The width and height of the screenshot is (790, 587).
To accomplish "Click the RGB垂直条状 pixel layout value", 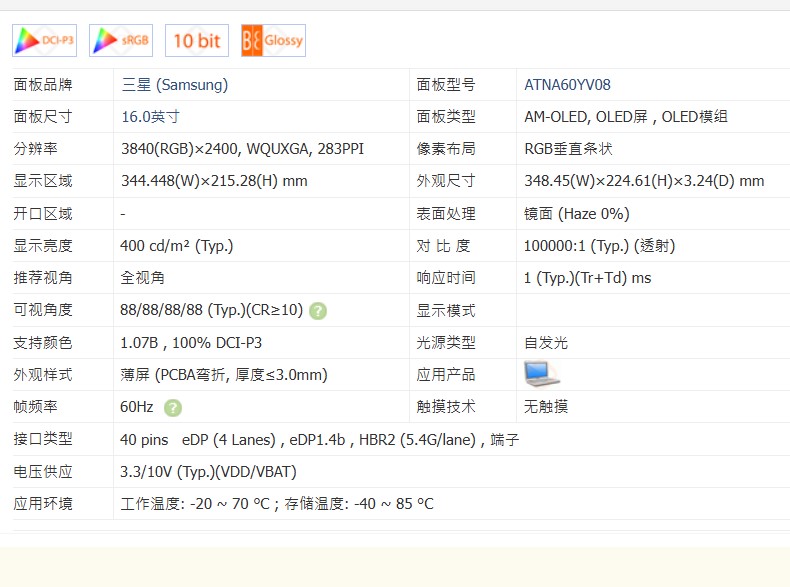I will coord(568,149).
